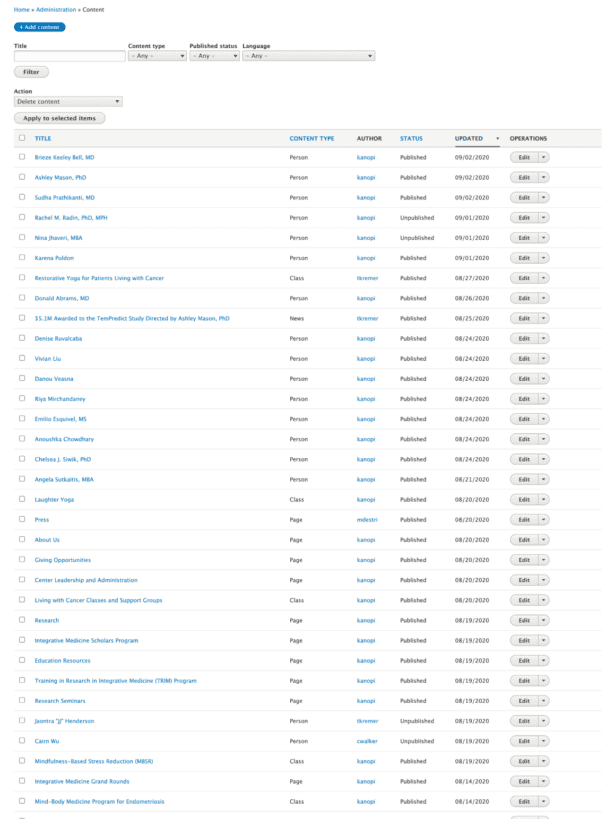The width and height of the screenshot is (615, 819).
Task: Sort the table by Status column
Action: point(411,138)
